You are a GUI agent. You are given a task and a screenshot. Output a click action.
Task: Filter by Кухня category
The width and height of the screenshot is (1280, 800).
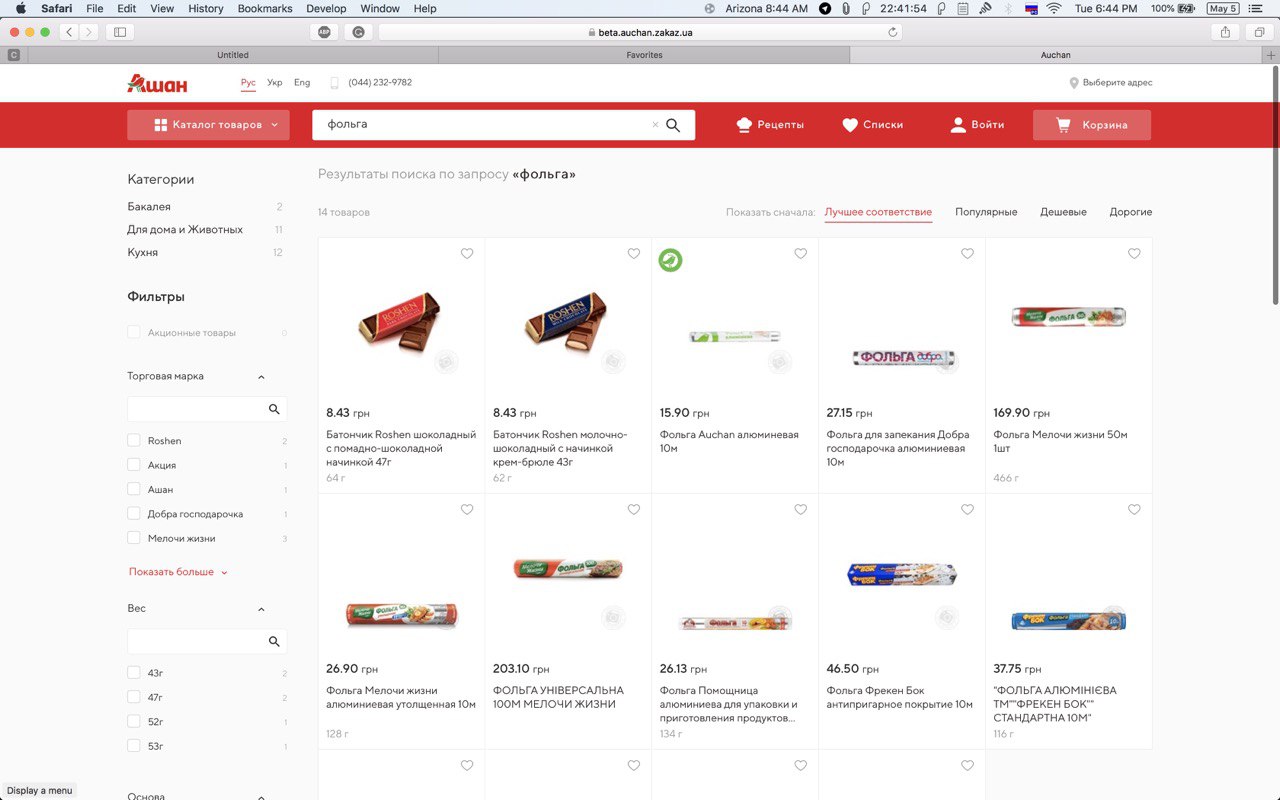pos(143,253)
